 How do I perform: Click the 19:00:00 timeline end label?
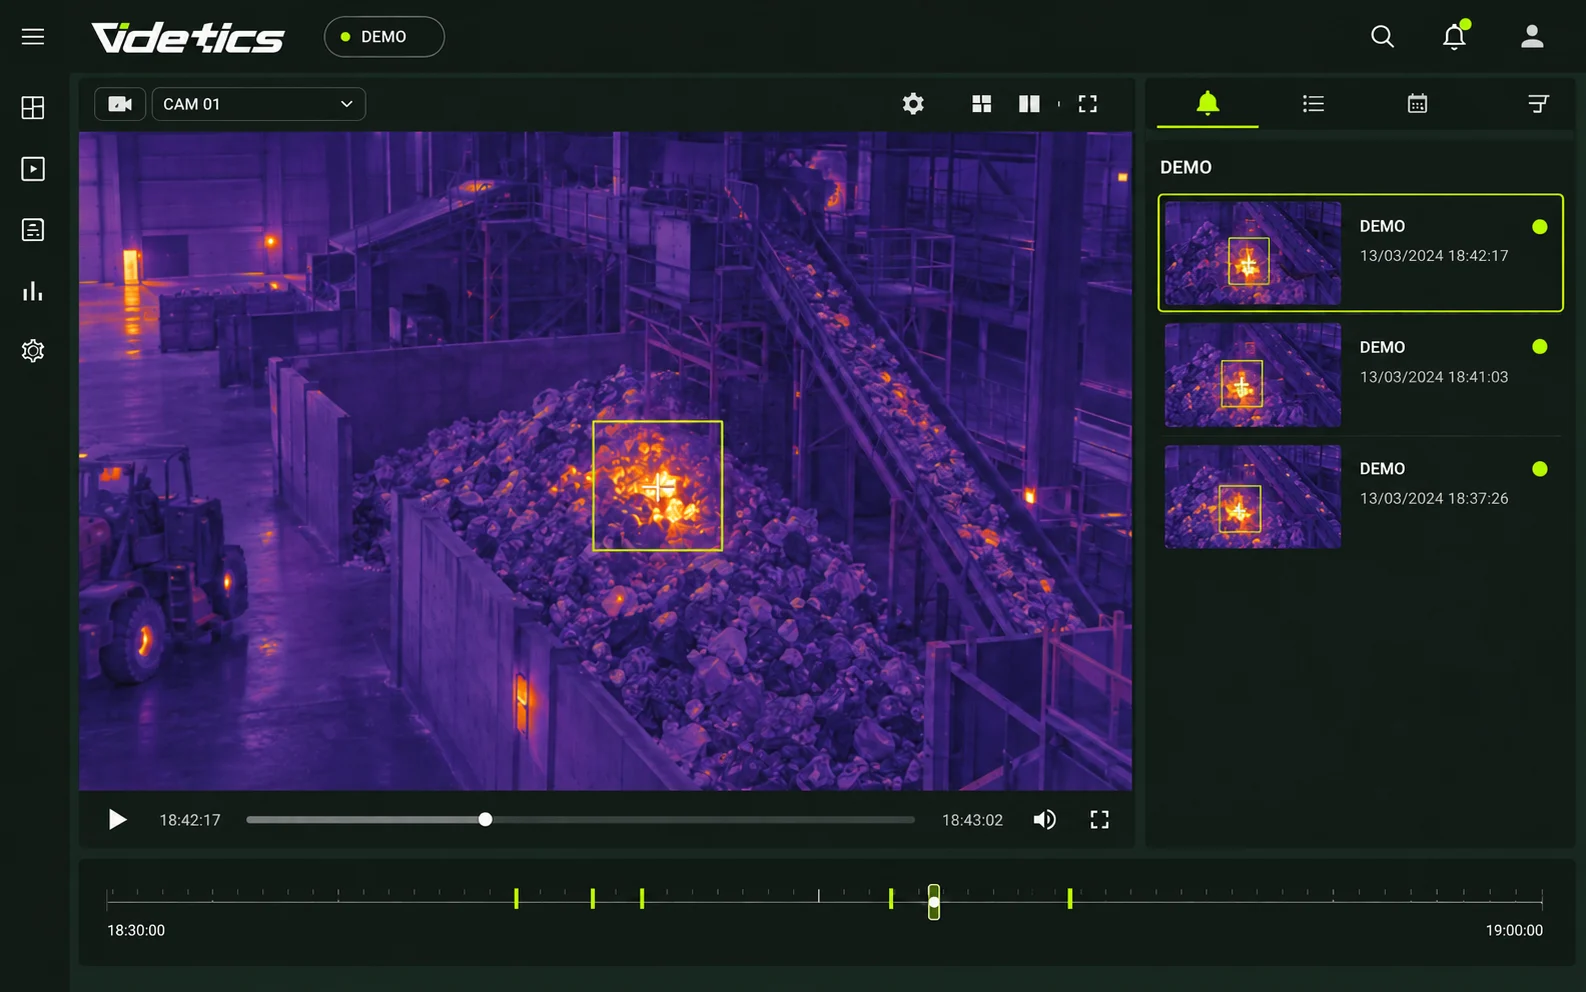click(x=1514, y=930)
